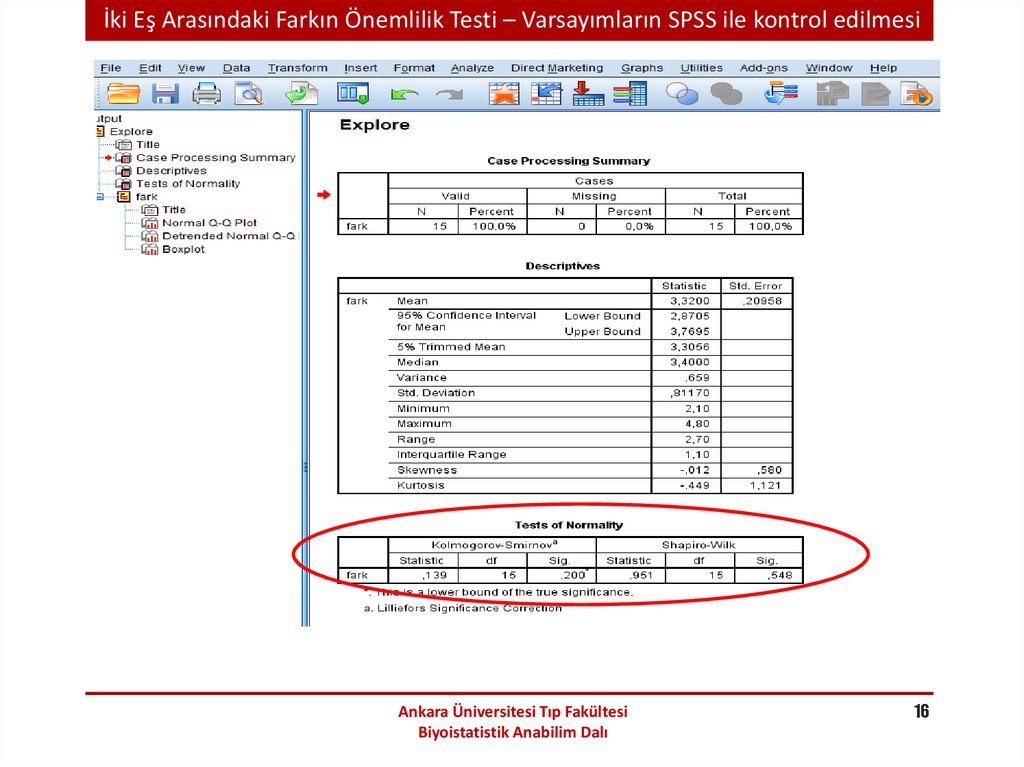Click the Tests of Normality table
This screenshot has width=1024, height=767.
pos(570,560)
